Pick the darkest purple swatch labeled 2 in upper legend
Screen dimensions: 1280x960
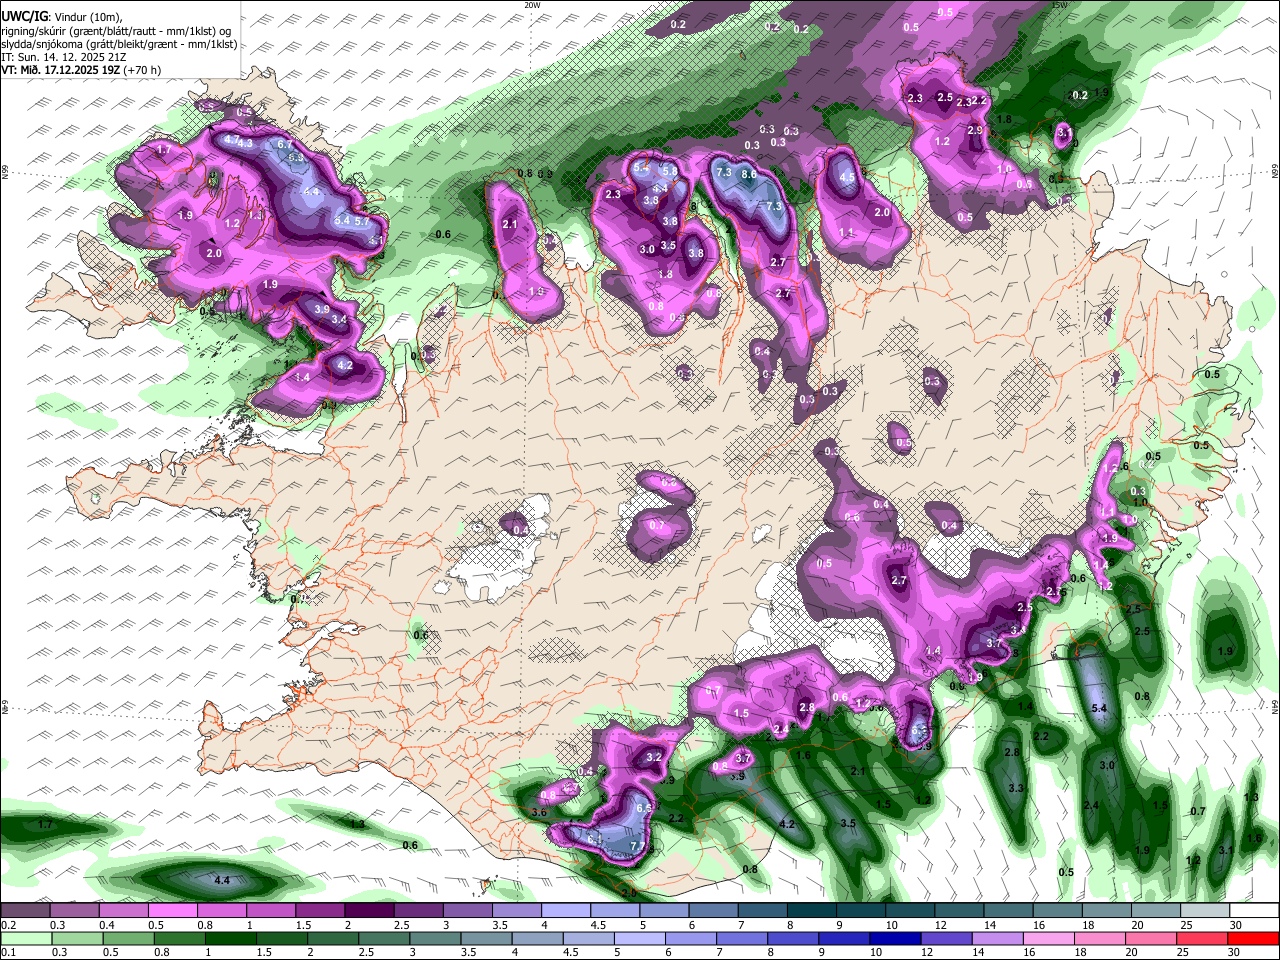tap(369, 910)
